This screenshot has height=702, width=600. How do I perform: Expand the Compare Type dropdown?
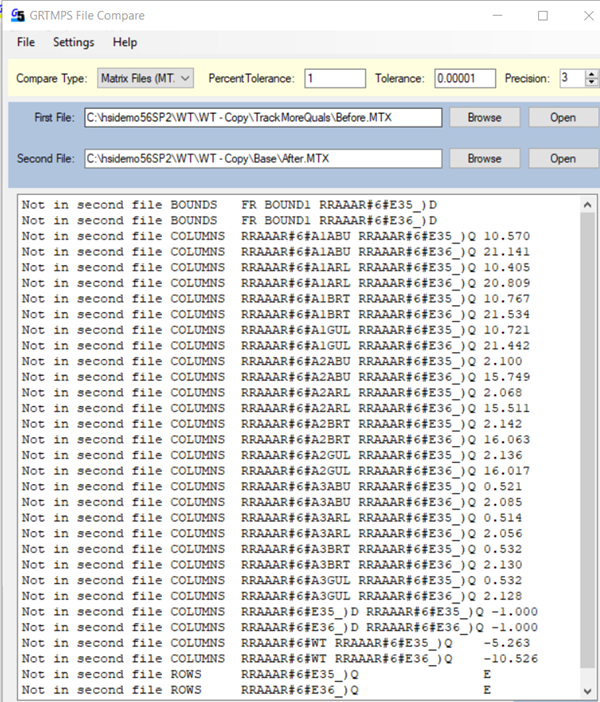tap(146, 78)
